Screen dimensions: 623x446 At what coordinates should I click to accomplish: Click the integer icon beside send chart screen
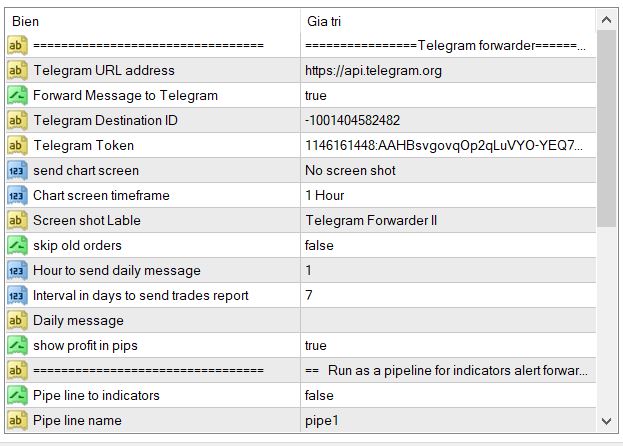tap(17, 171)
